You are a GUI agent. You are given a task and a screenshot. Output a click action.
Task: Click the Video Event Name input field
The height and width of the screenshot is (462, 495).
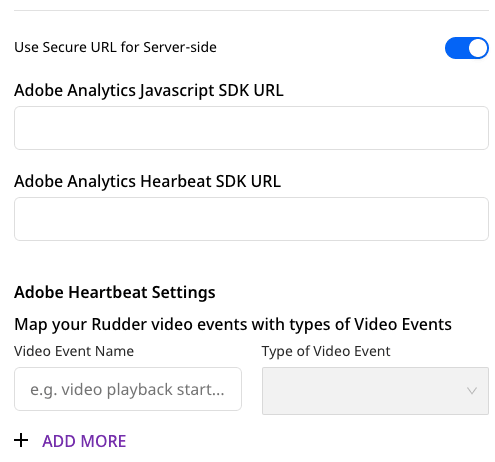tap(128, 389)
